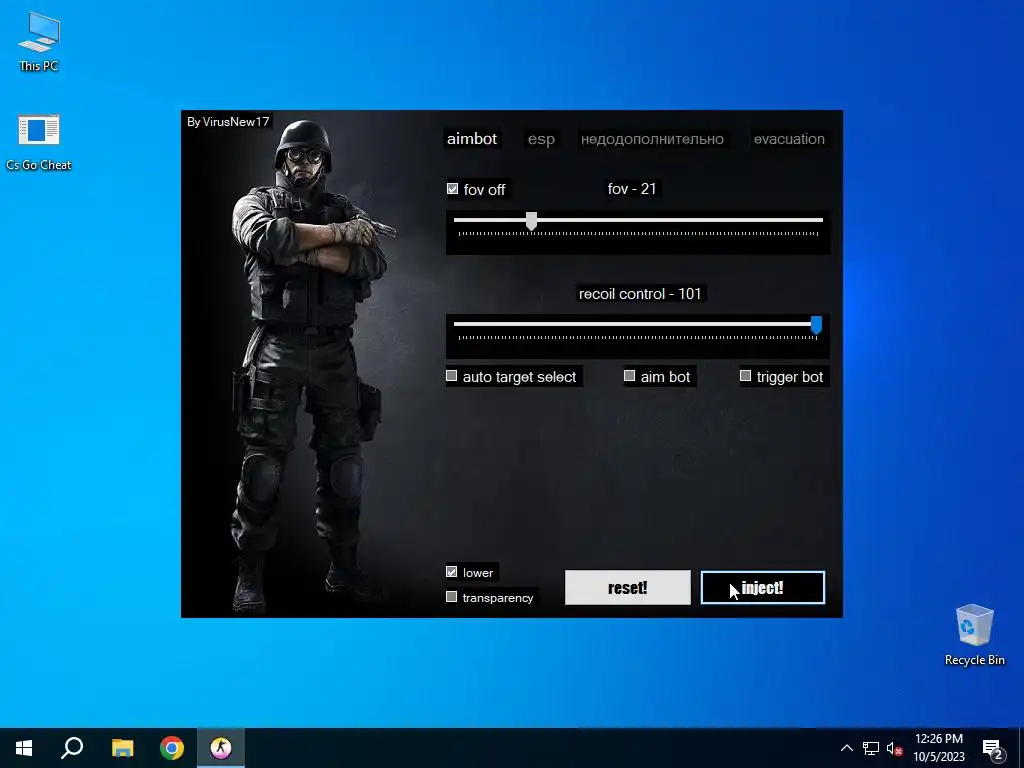Click the 'recoil control - 101' label

pos(640,294)
